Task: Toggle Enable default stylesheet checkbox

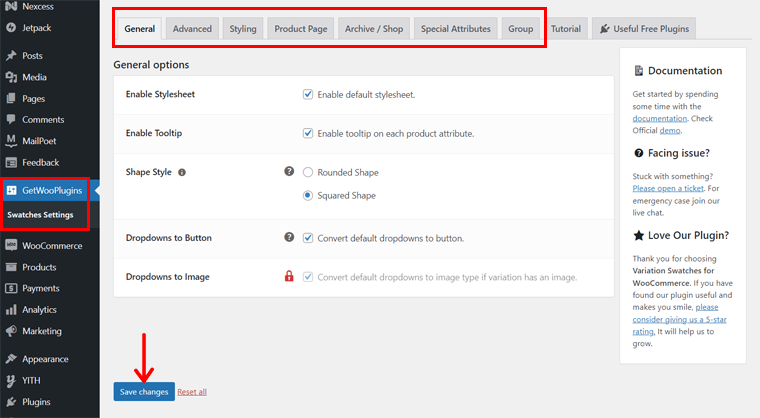Action: click(x=308, y=94)
